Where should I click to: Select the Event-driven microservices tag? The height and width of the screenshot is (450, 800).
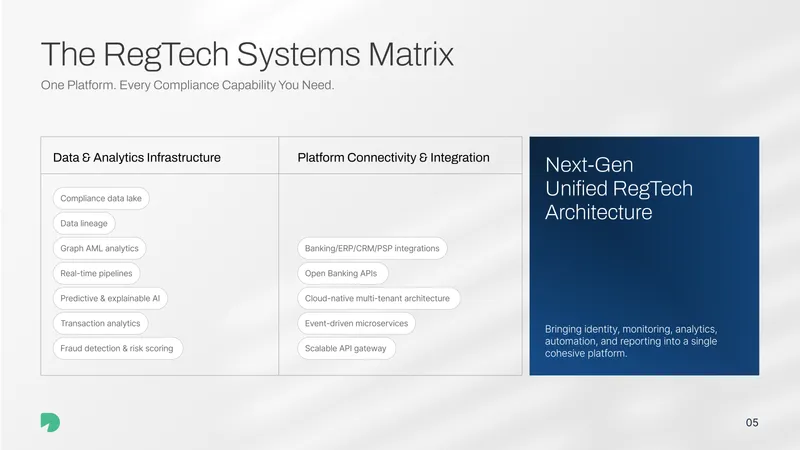[356, 323]
